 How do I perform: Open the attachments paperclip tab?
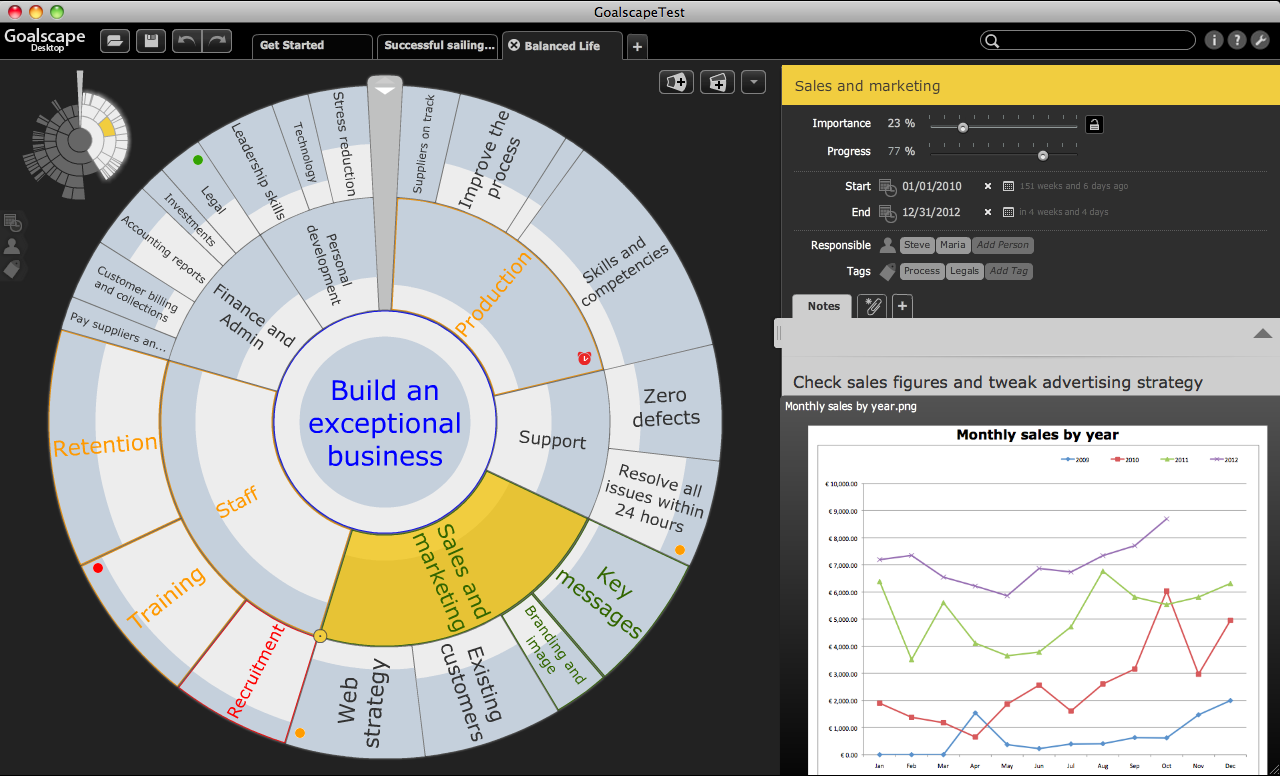point(872,306)
